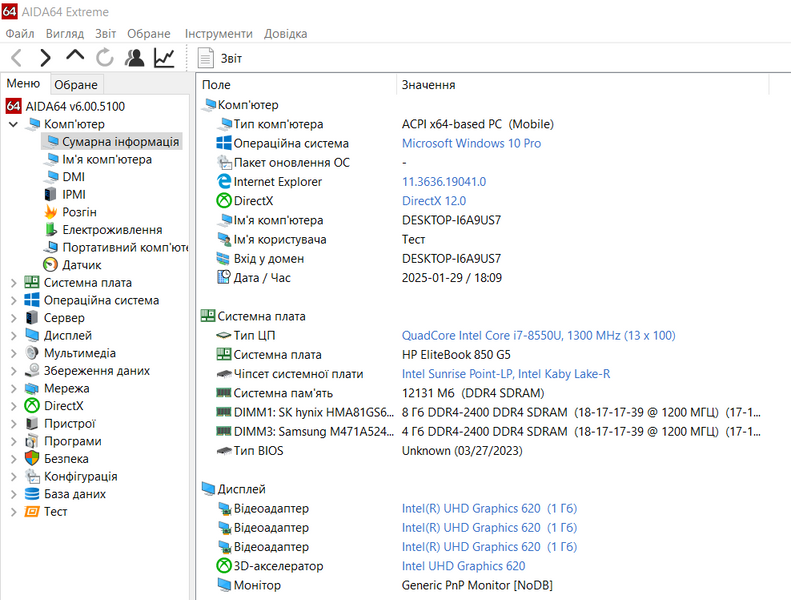
Task: Open the Файл menu
Action: 20,34
